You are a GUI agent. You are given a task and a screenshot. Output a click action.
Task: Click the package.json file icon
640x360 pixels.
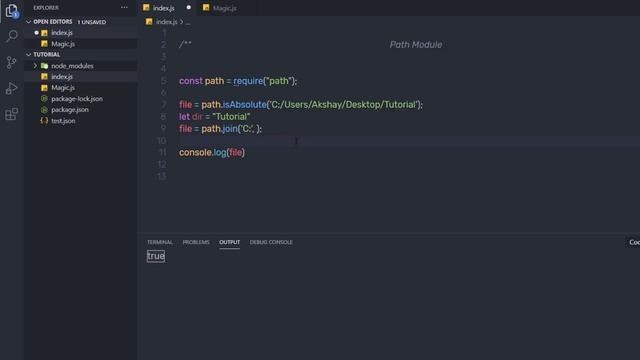(44, 109)
